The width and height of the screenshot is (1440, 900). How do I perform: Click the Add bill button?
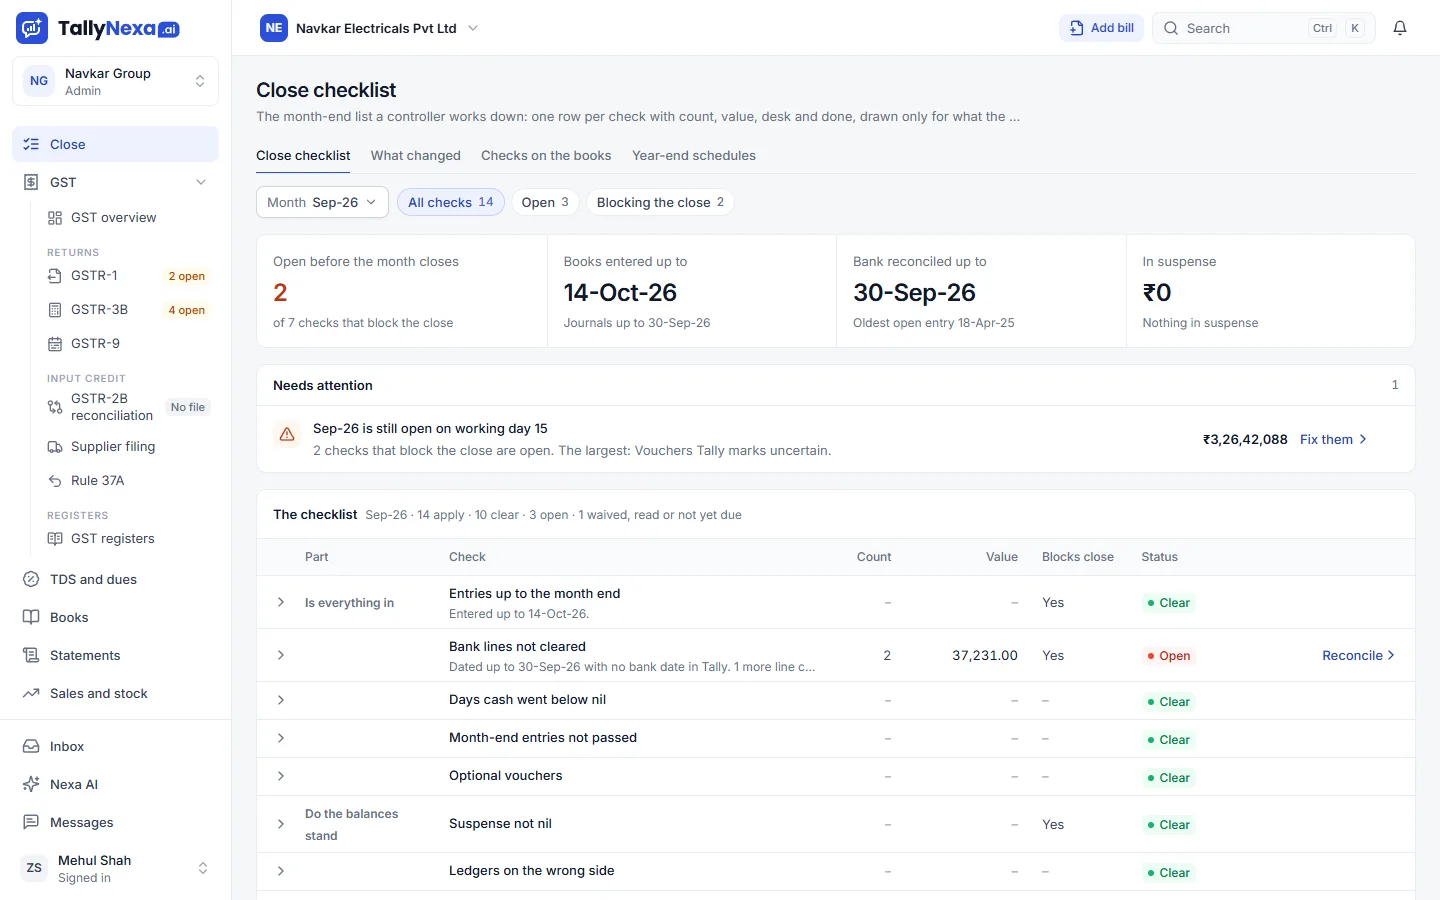point(1101,28)
